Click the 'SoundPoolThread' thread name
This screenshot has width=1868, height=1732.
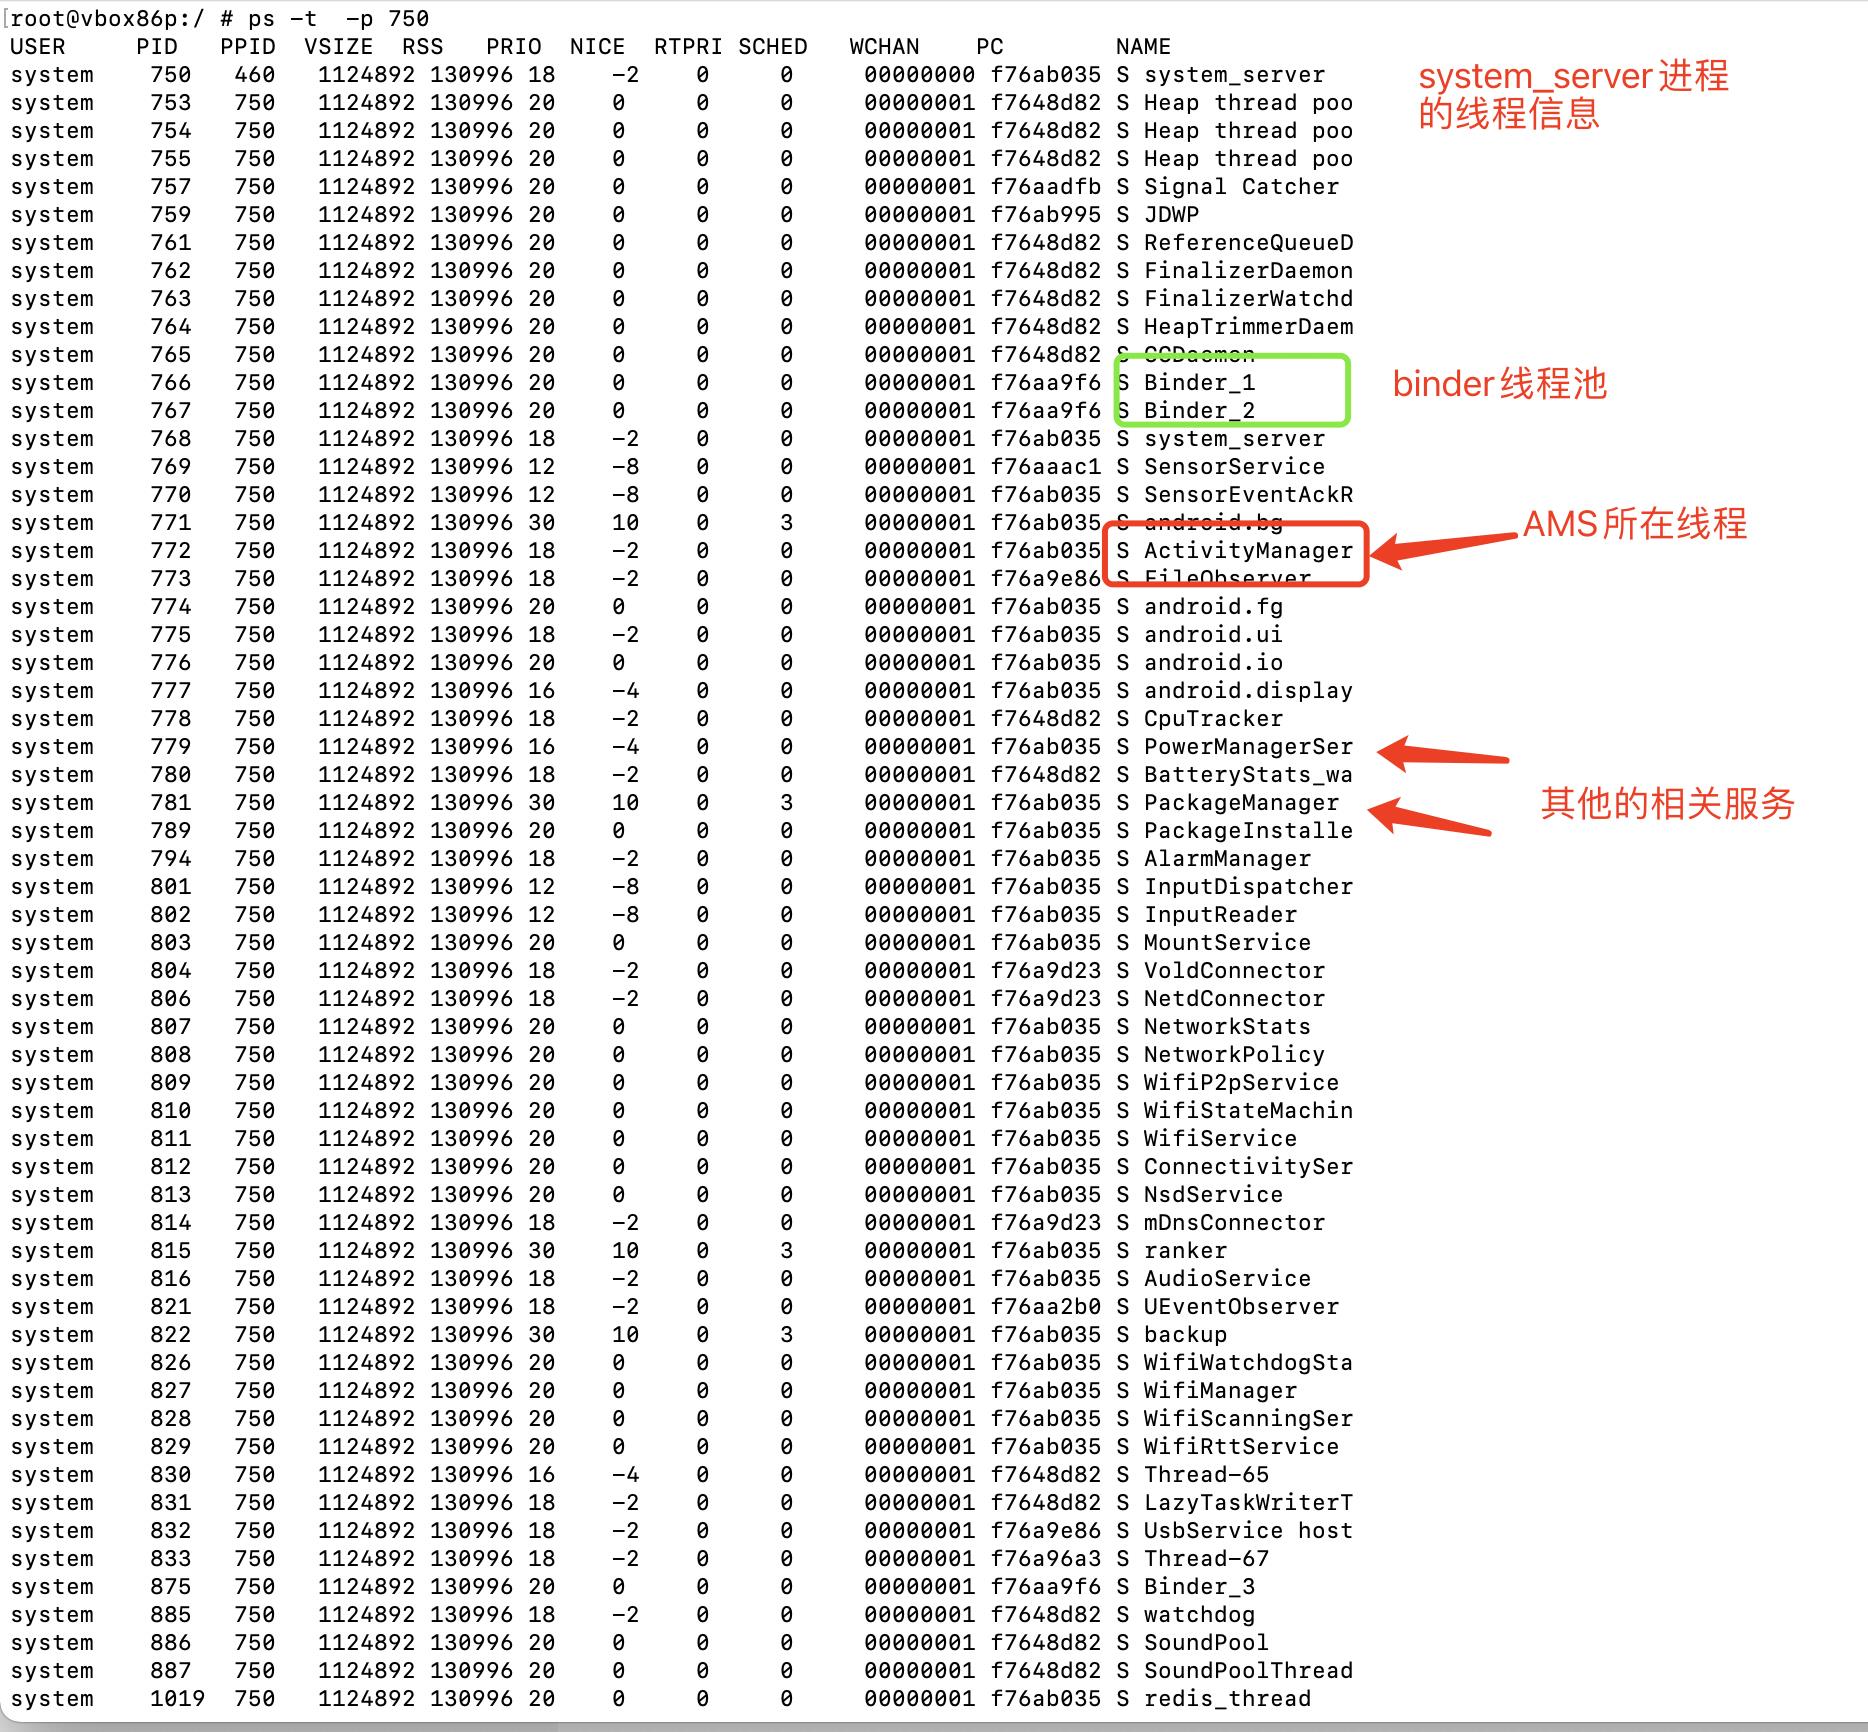pos(1248,1670)
